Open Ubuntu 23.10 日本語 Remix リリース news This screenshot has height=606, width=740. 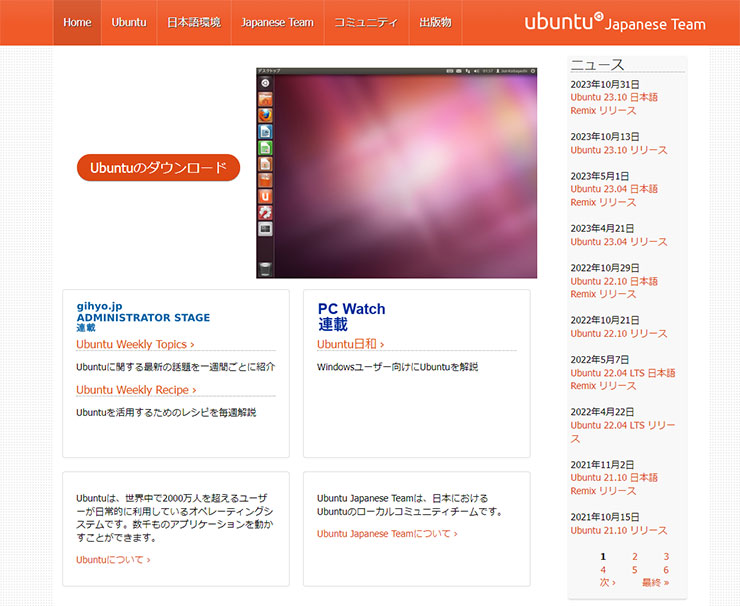614,104
